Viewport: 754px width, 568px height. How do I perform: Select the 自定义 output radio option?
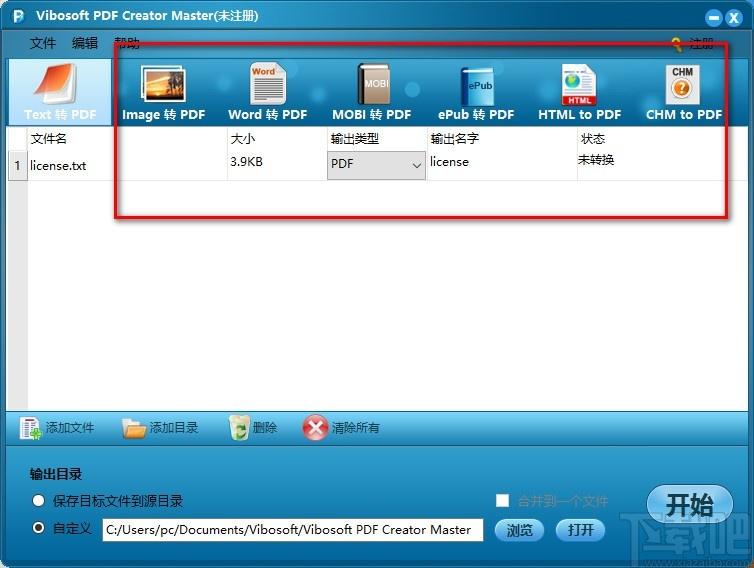click(38, 528)
